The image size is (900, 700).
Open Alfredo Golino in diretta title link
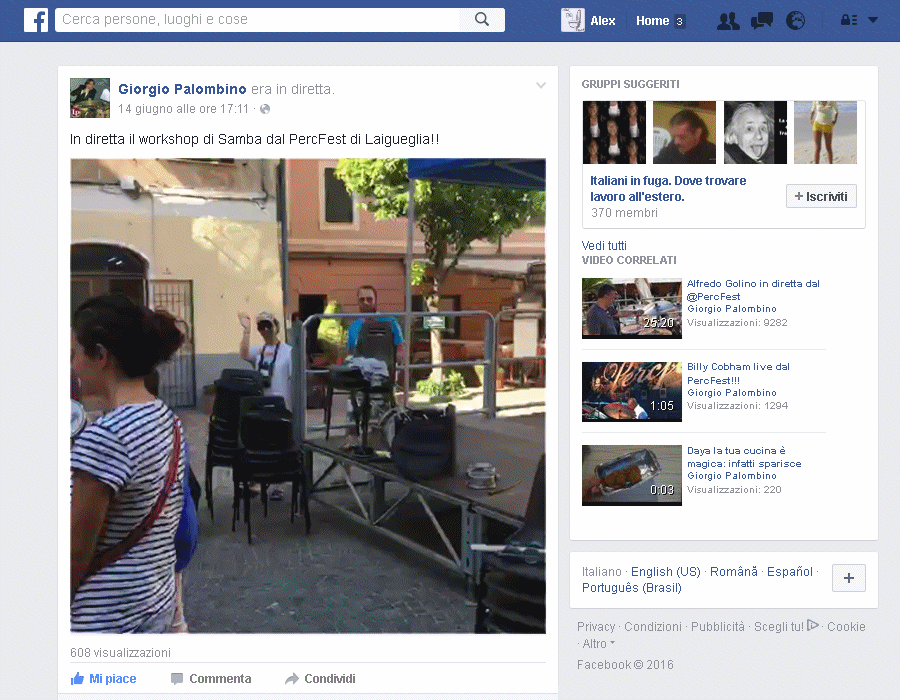coord(753,290)
